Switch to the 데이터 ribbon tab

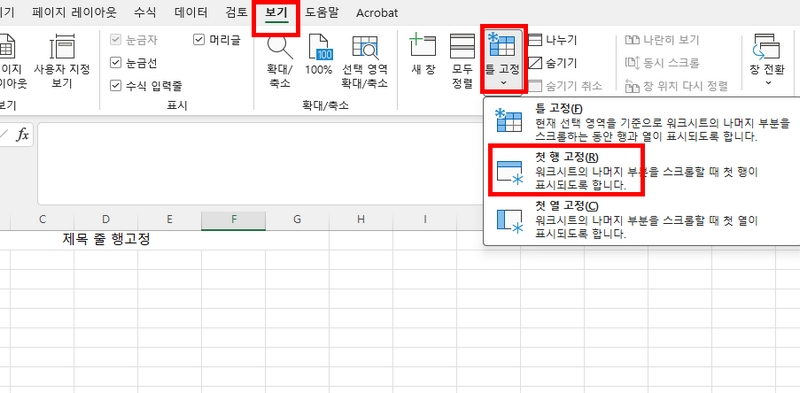click(x=191, y=13)
